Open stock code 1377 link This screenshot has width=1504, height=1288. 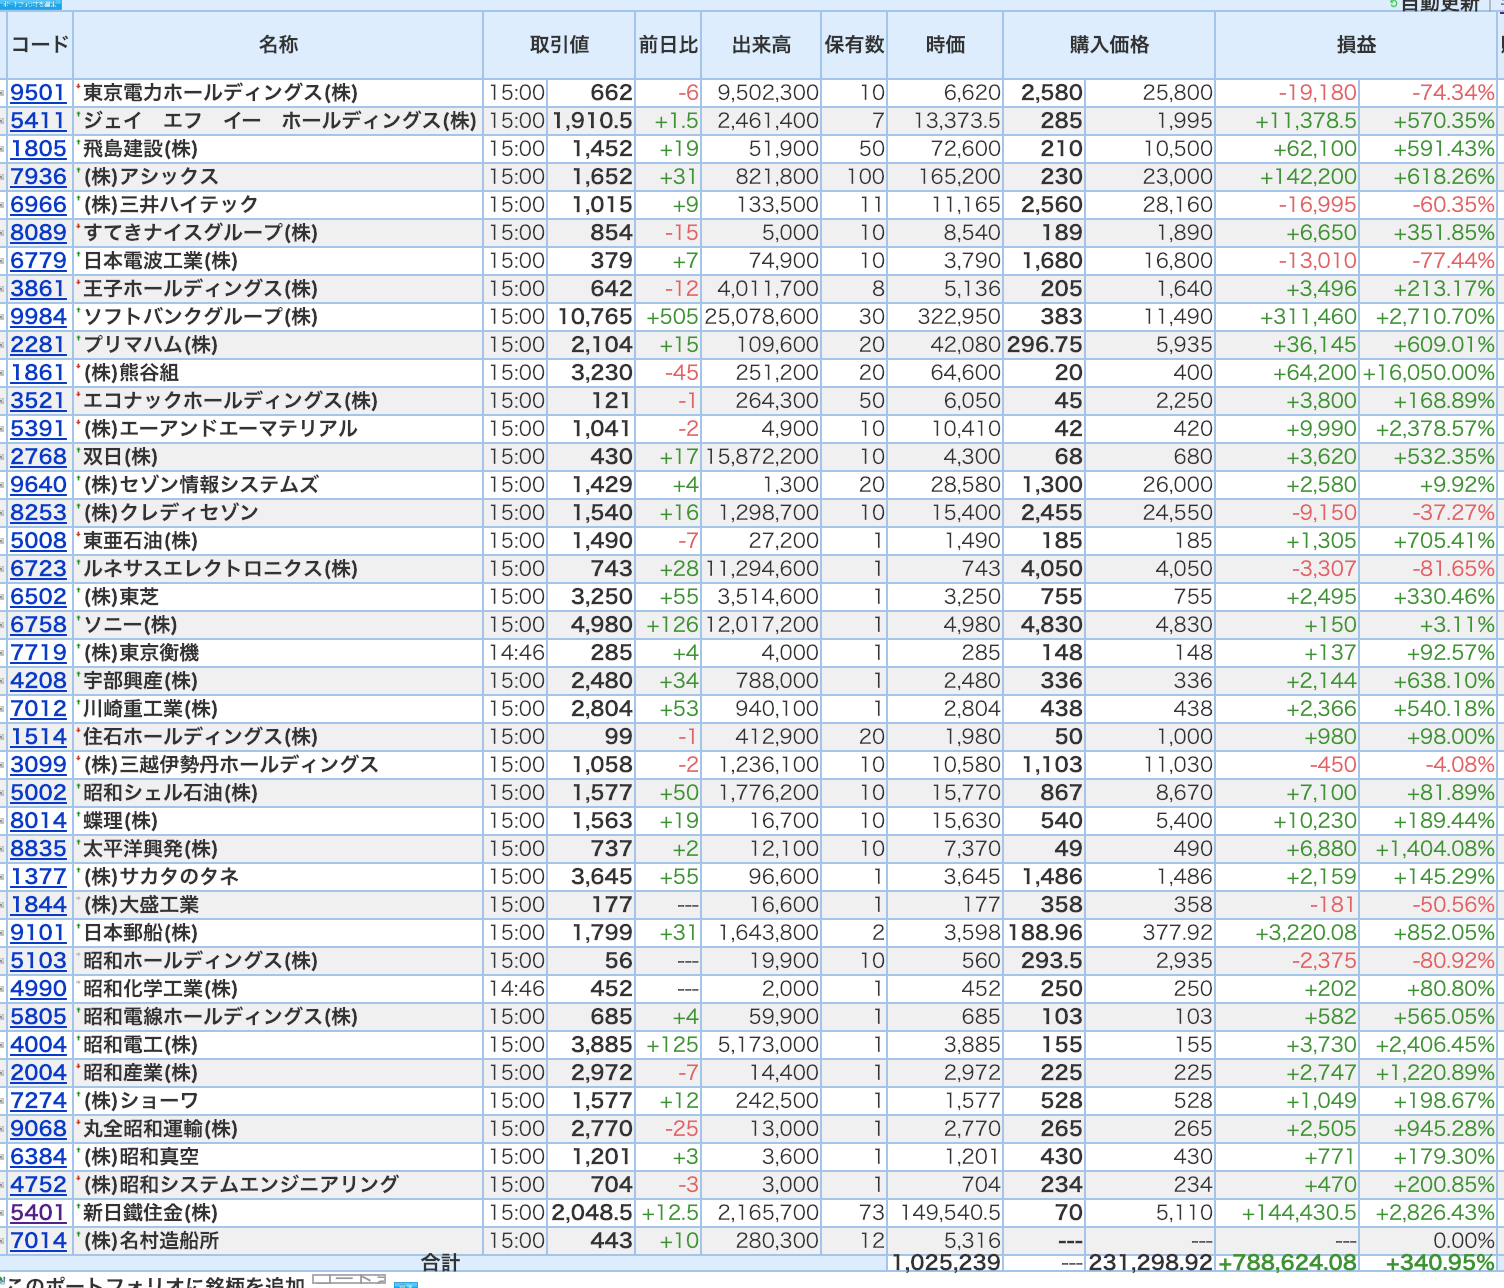point(38,877)
